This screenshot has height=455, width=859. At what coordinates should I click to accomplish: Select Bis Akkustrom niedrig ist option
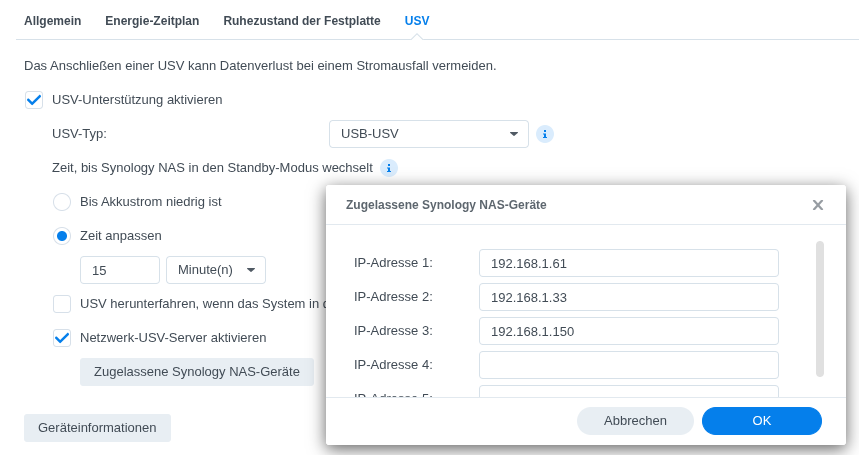click(x=62, y=202)
